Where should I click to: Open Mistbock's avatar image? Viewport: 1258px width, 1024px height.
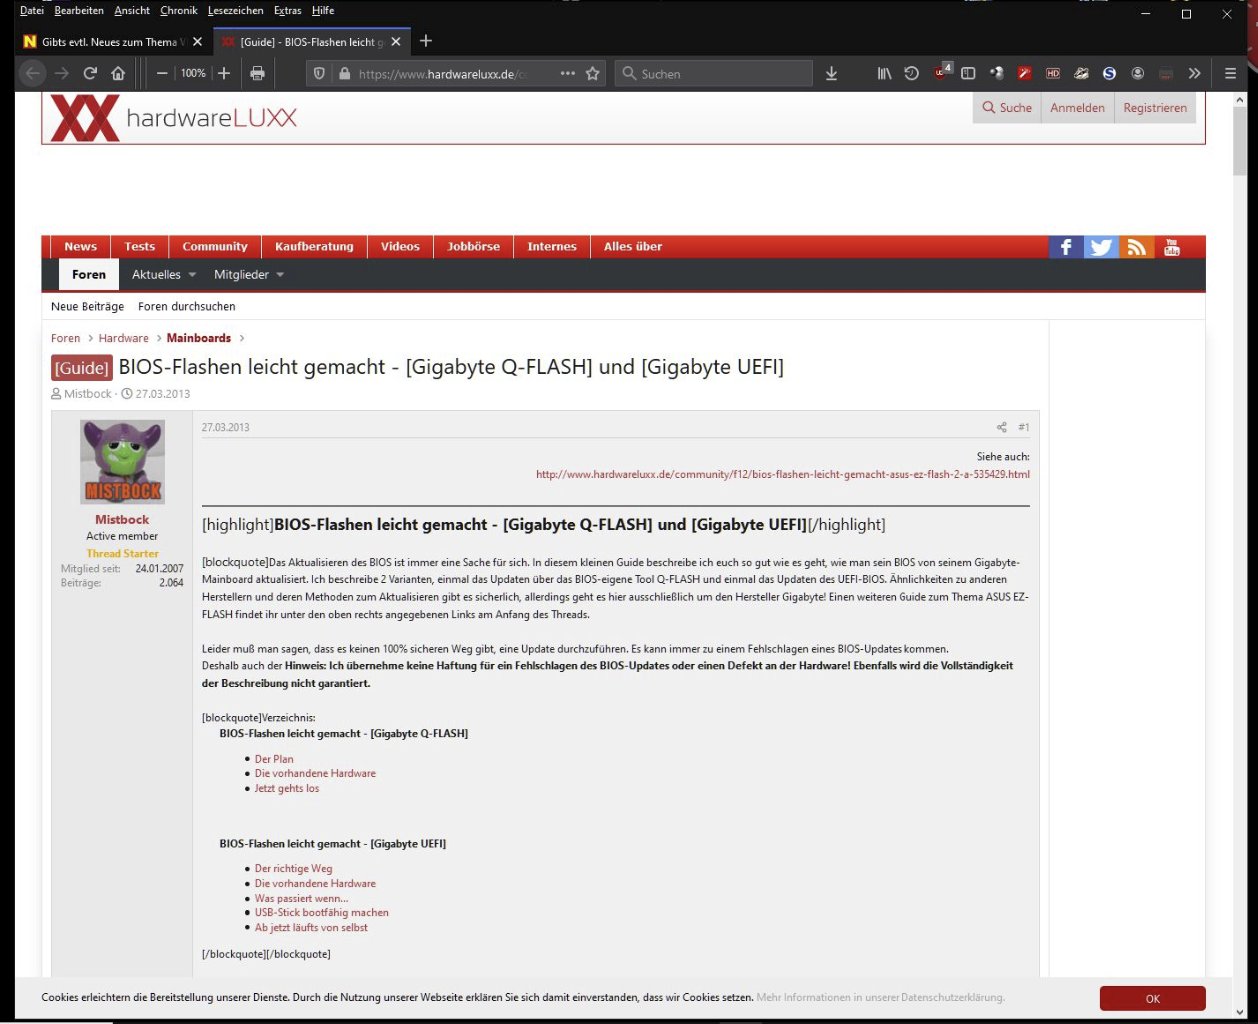point(122,462)
